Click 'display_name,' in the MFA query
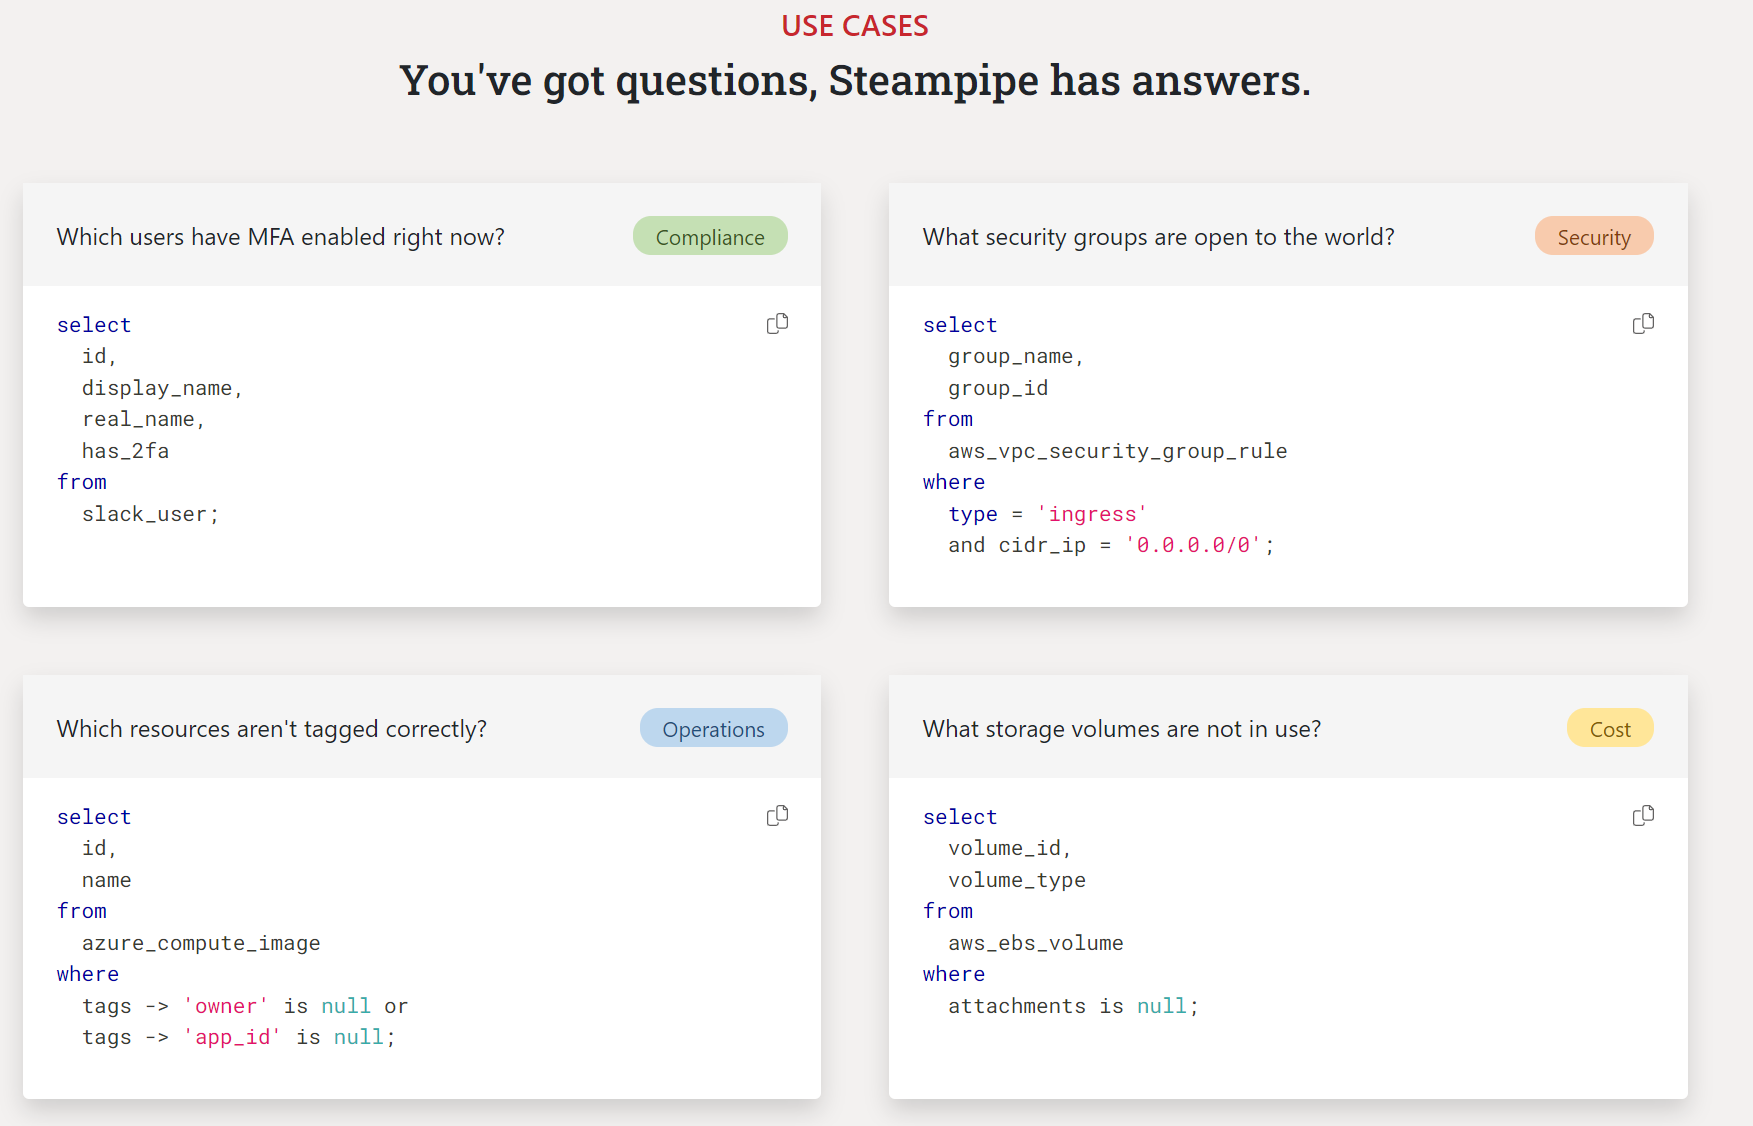 [x=162, y=388]
